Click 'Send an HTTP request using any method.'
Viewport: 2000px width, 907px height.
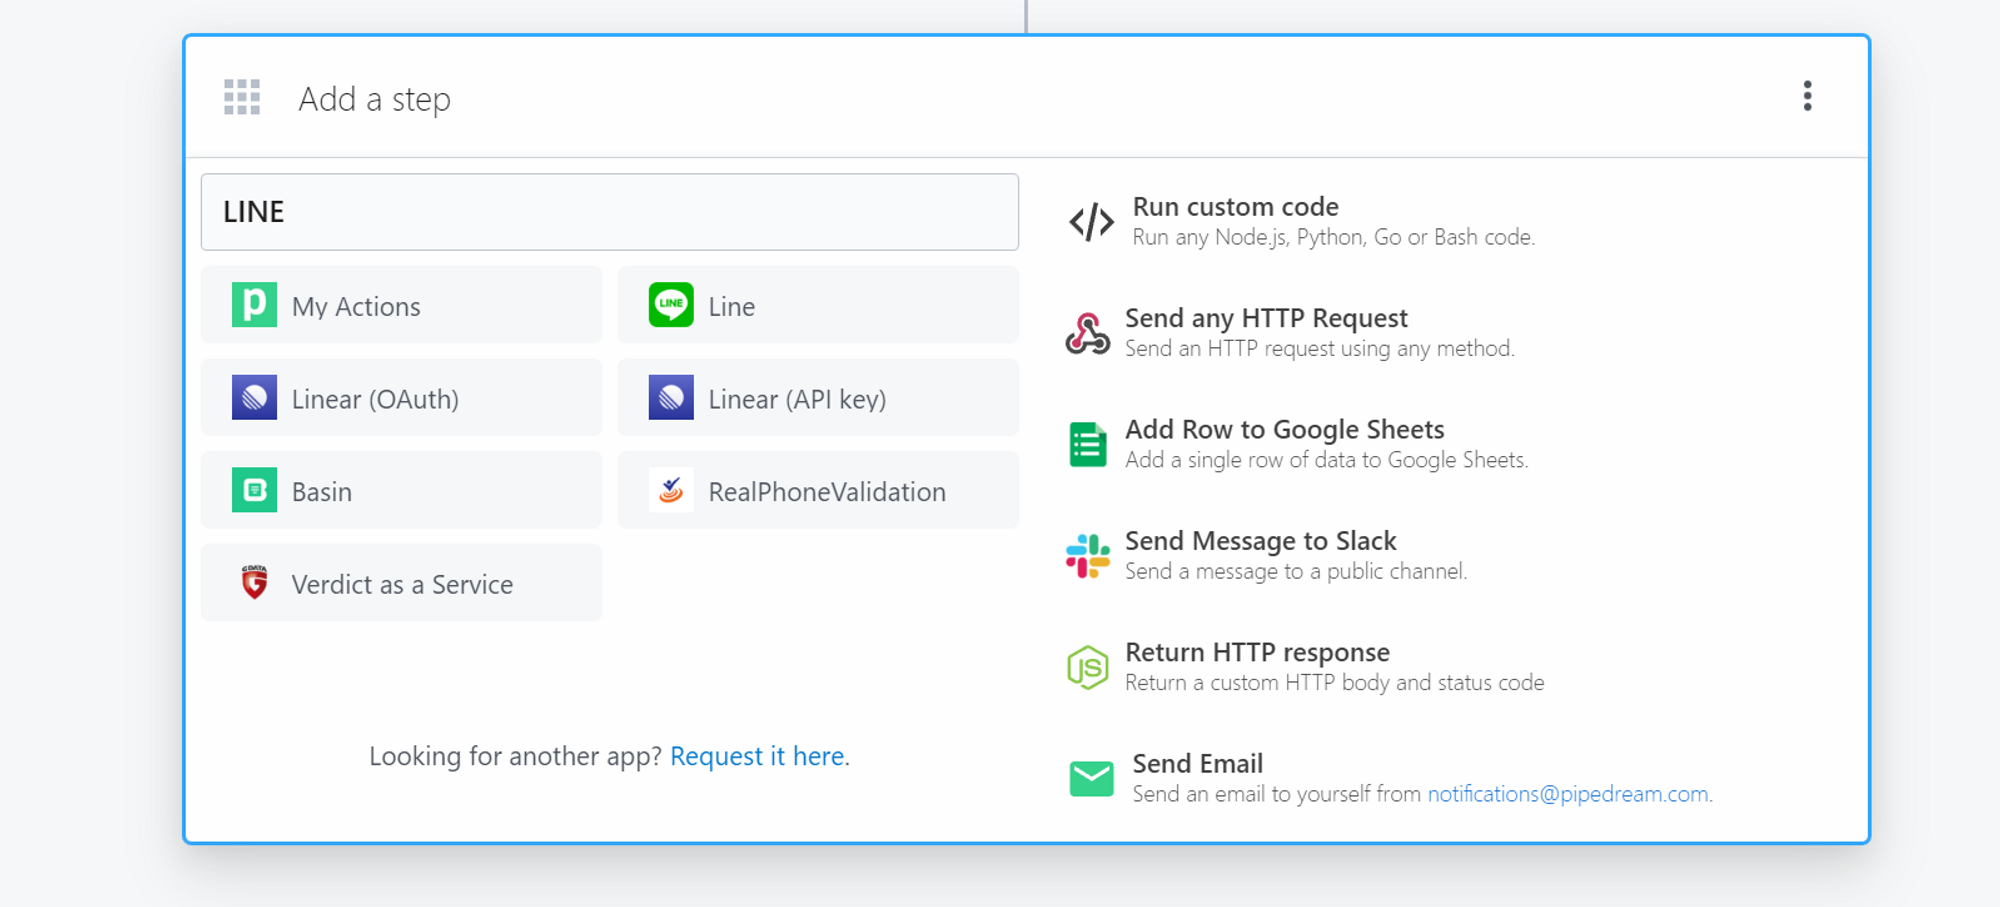point(1319,348)
